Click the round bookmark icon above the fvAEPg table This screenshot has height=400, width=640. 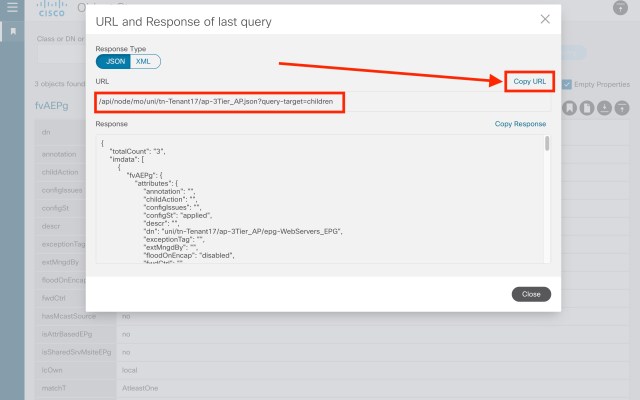[569, 107]
